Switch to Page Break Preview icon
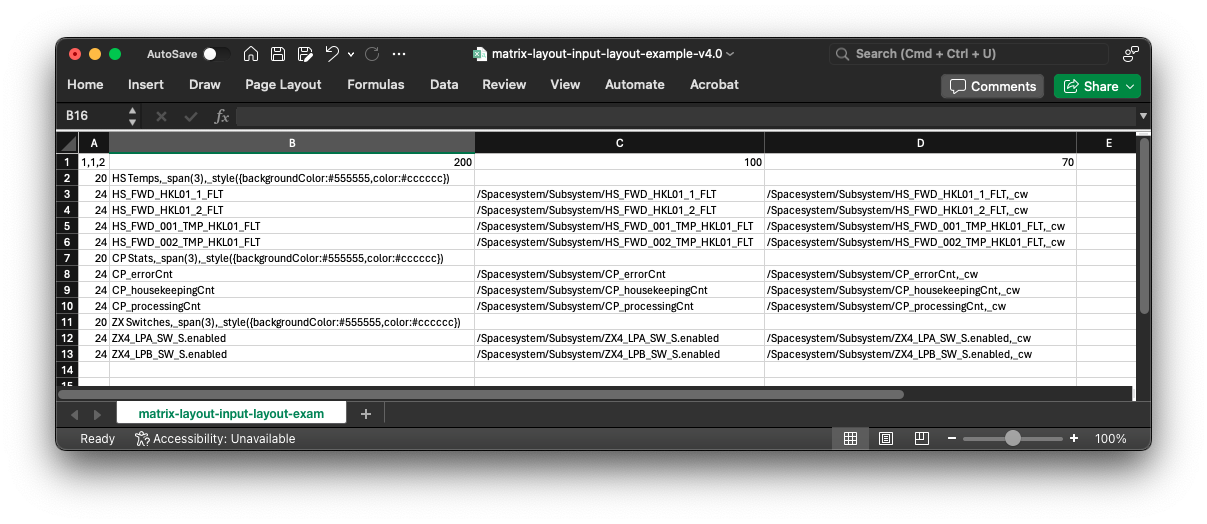Screen dimensions: 1207x524 pyautogui.click(x=922, y=438)
